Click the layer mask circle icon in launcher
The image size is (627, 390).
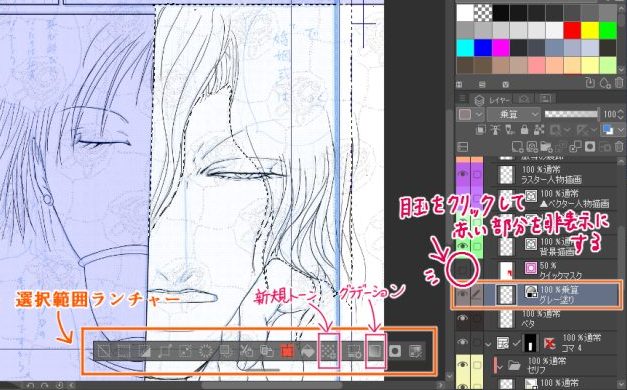395,352
